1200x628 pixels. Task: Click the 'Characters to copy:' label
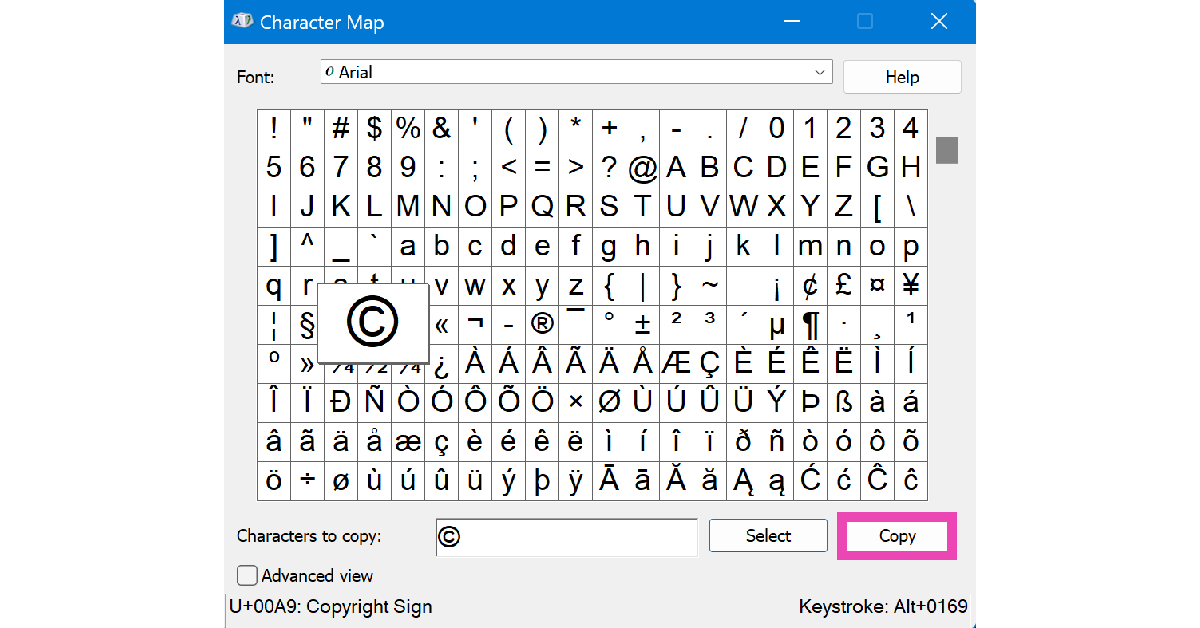309,536
